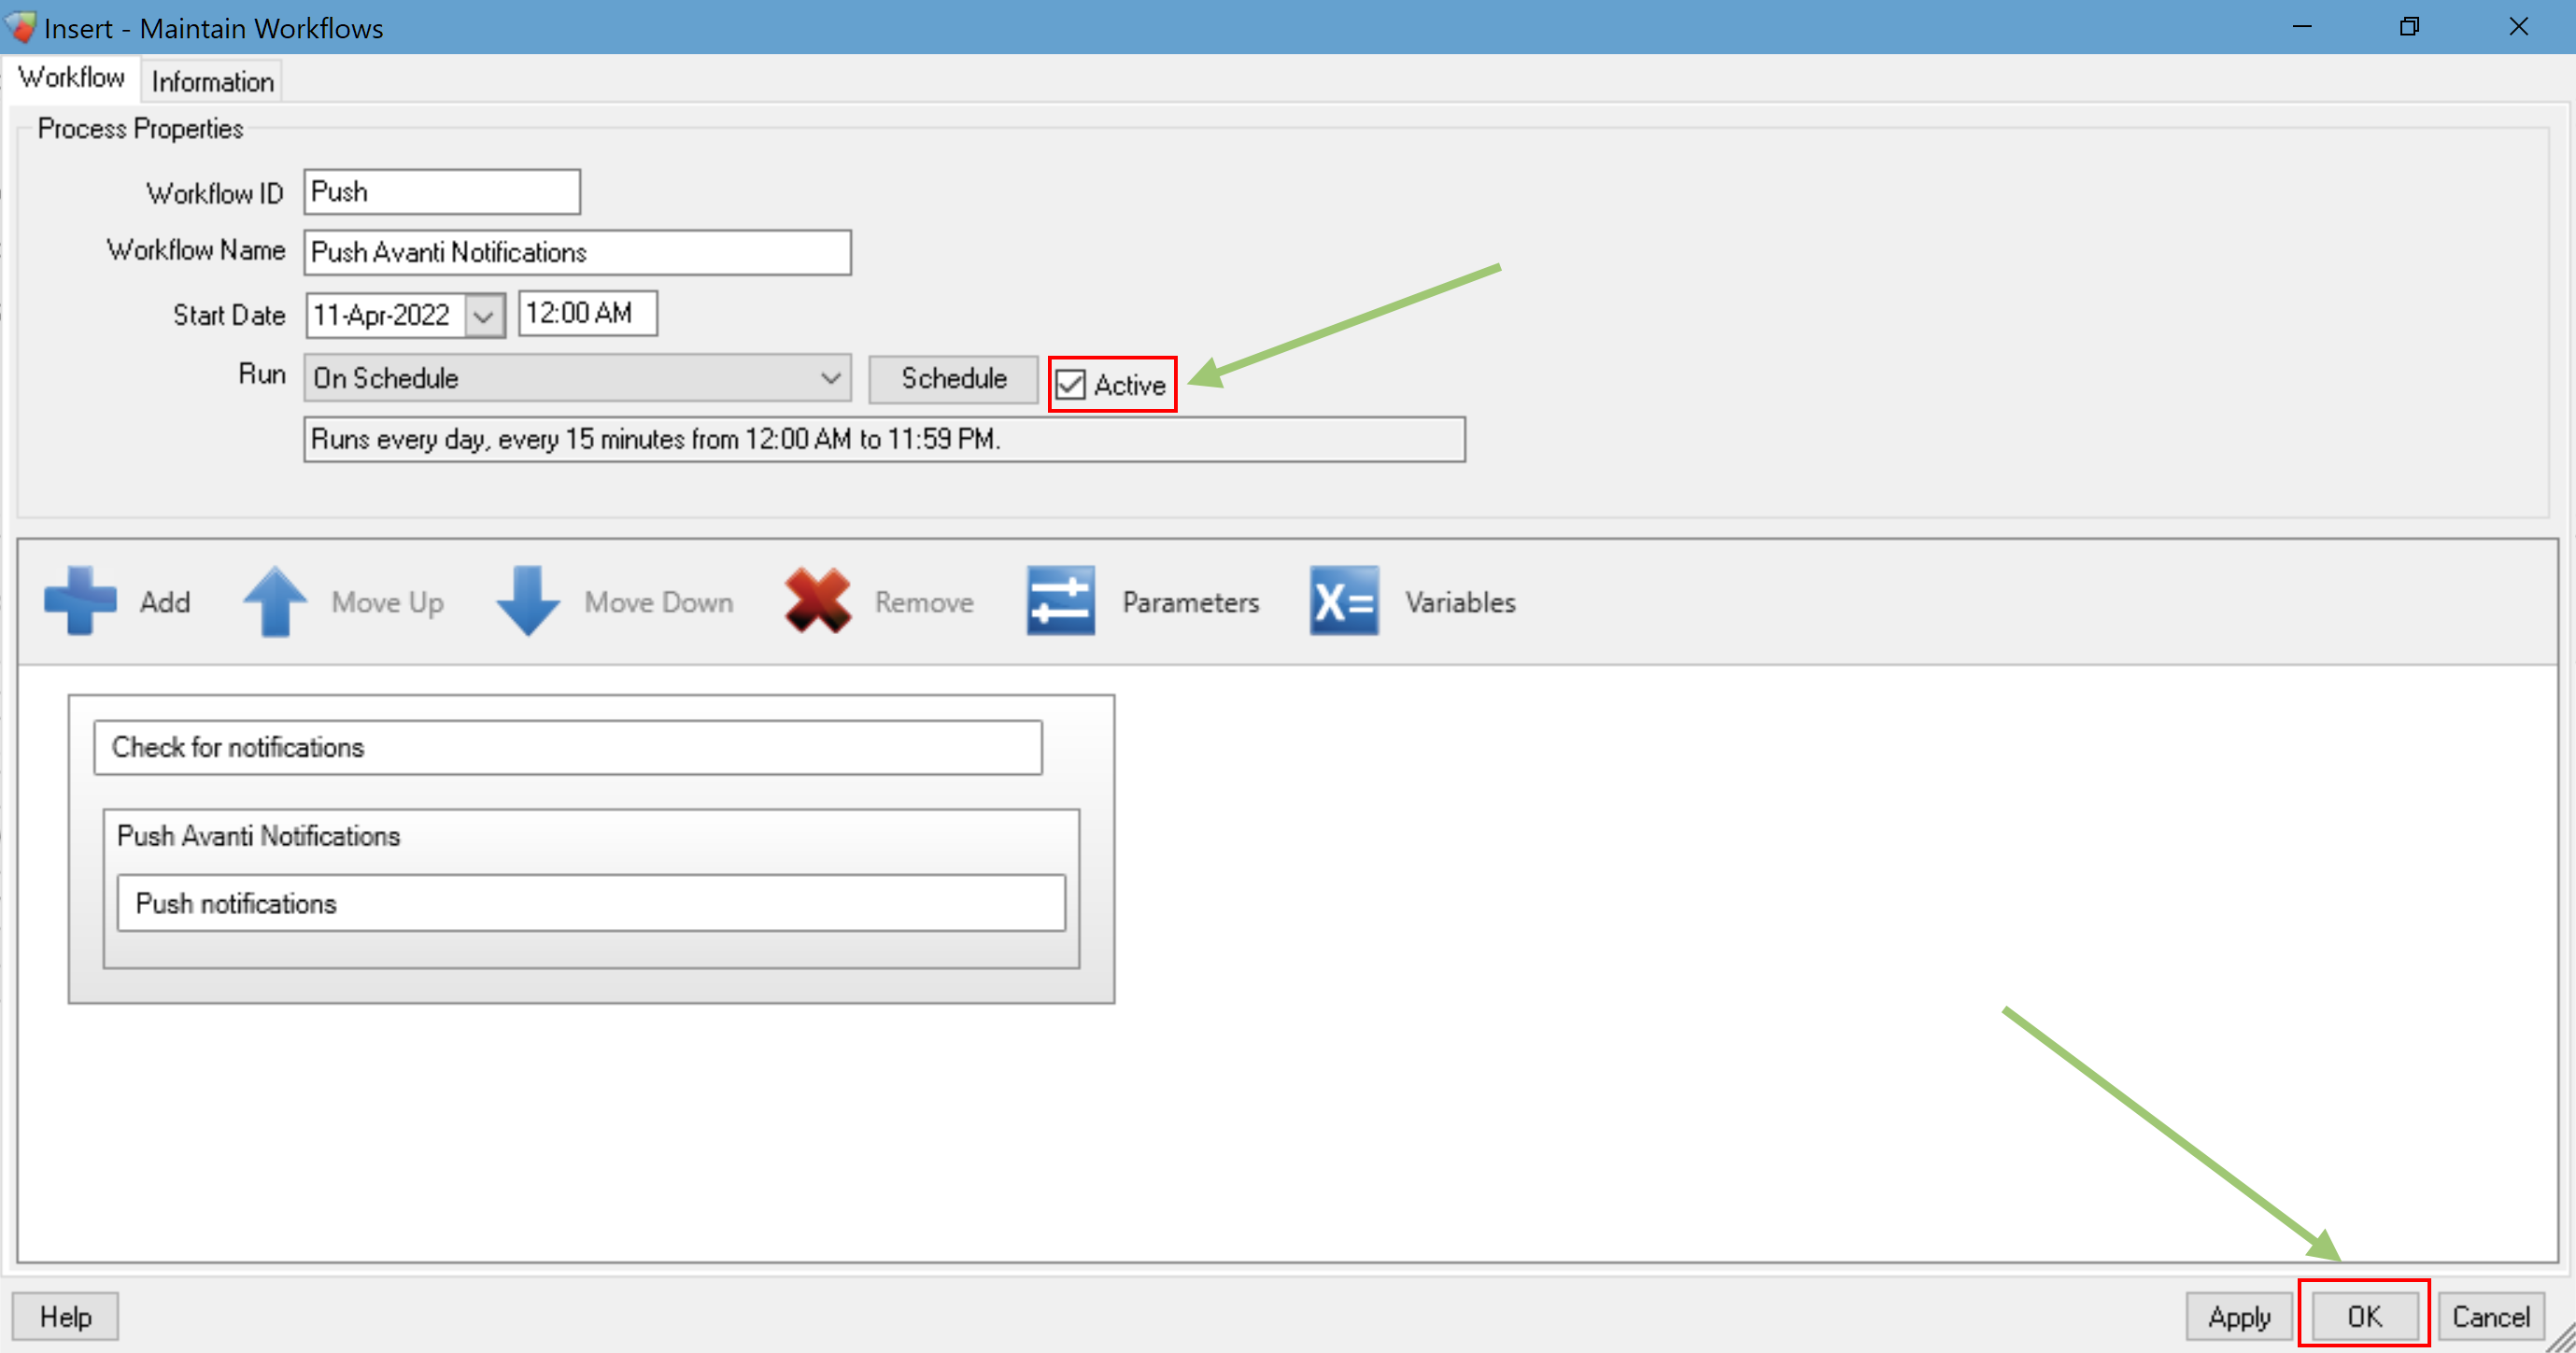Image resolution: width=2576 pixels, height=1353 pixels.
Task: Click the Help button
Action: [x=65, y=1316]
